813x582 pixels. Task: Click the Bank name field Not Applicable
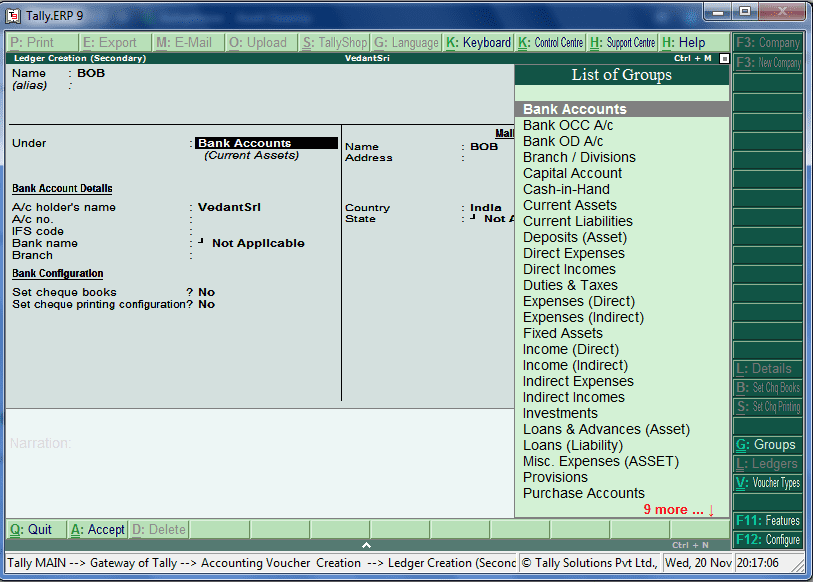[258, 243]
